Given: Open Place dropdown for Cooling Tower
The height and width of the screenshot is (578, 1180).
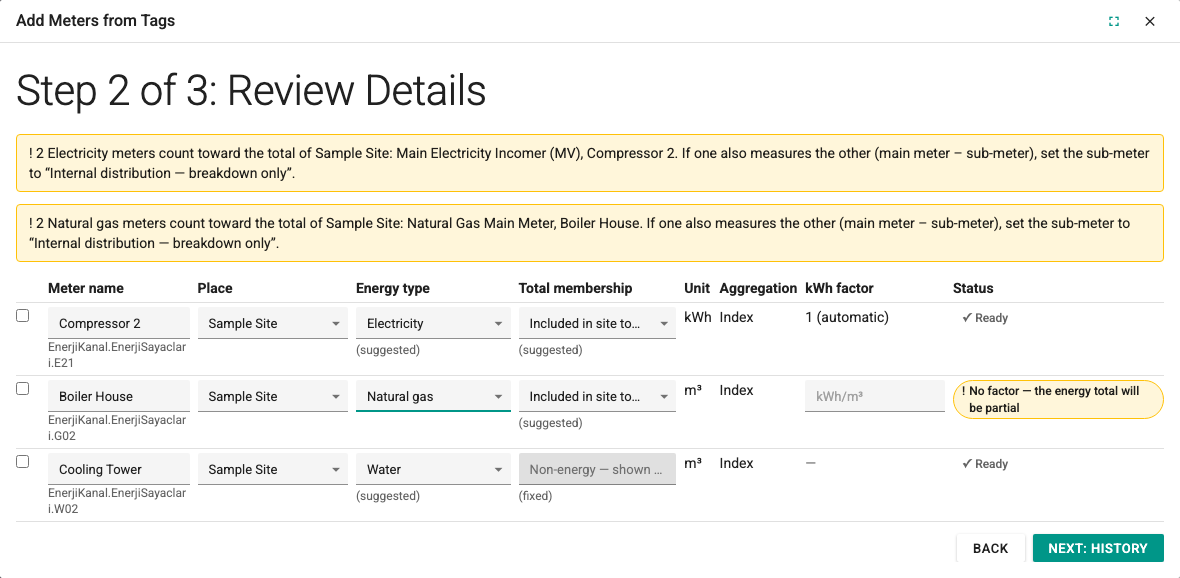Looking at the screenshot, I should tap(272, 469).
